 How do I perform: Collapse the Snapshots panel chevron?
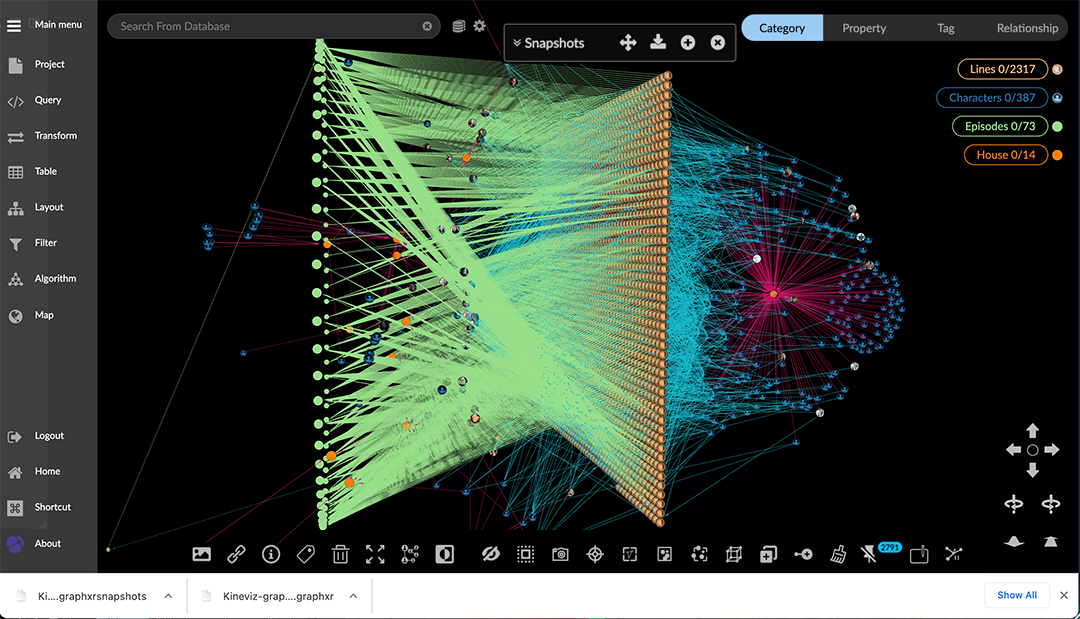tap(516, 43)
